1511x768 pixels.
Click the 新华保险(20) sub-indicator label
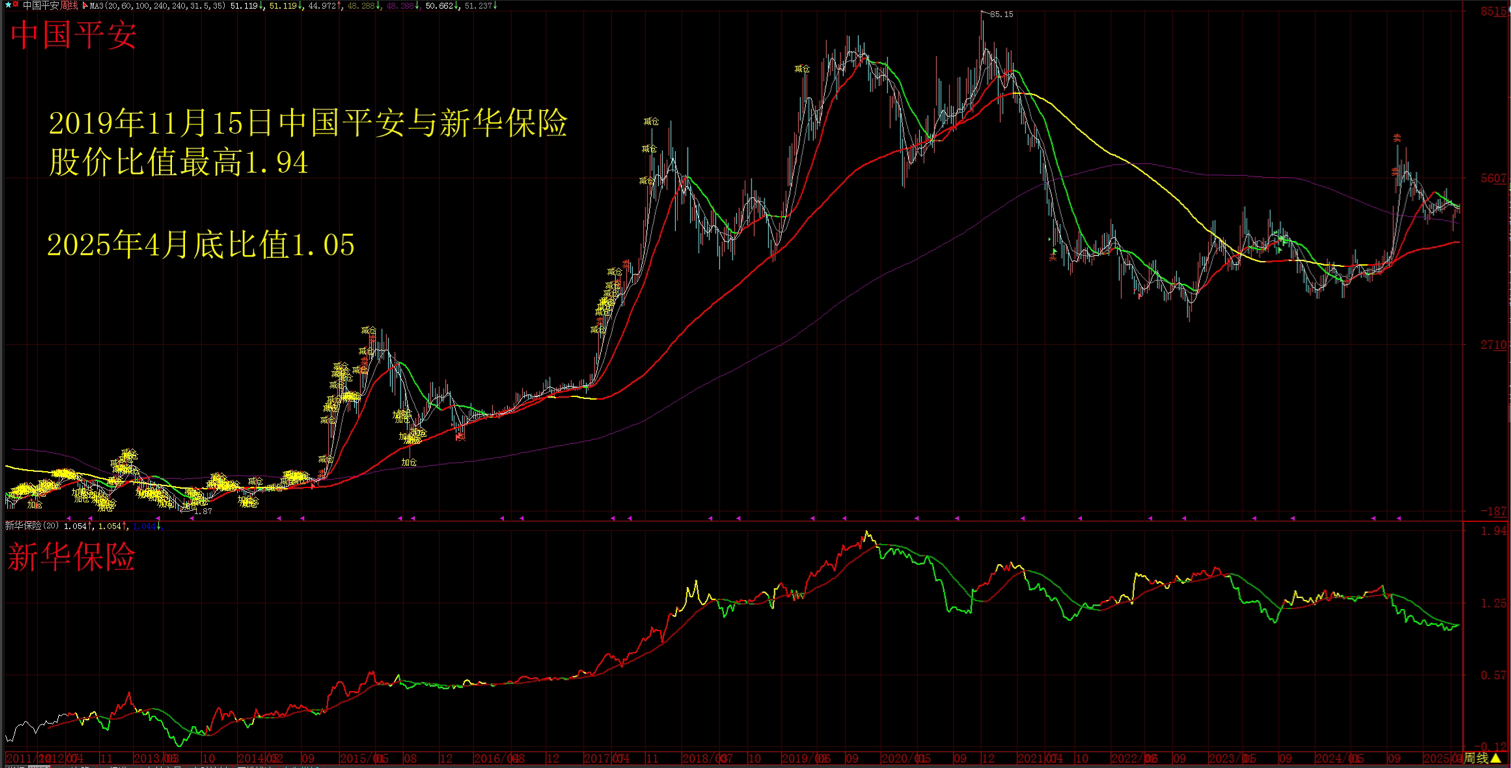(32, 526)
